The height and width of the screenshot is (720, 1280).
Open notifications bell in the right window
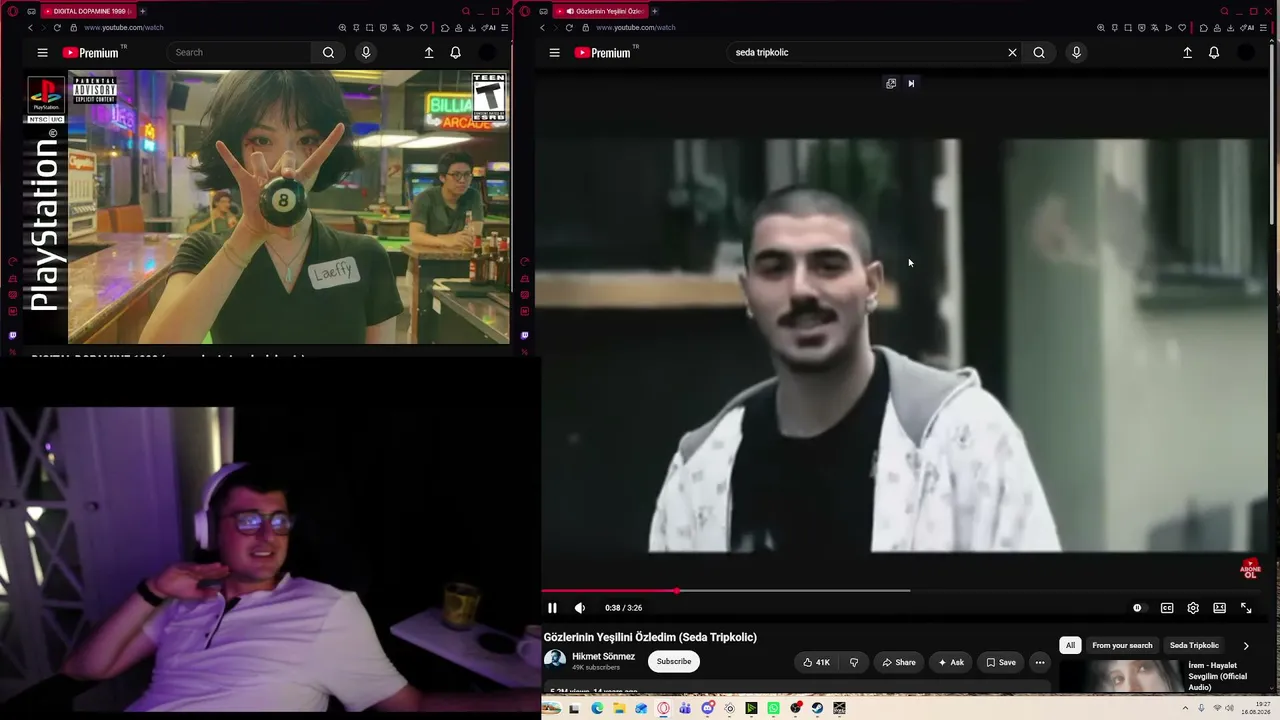[x=1214, y=53]
